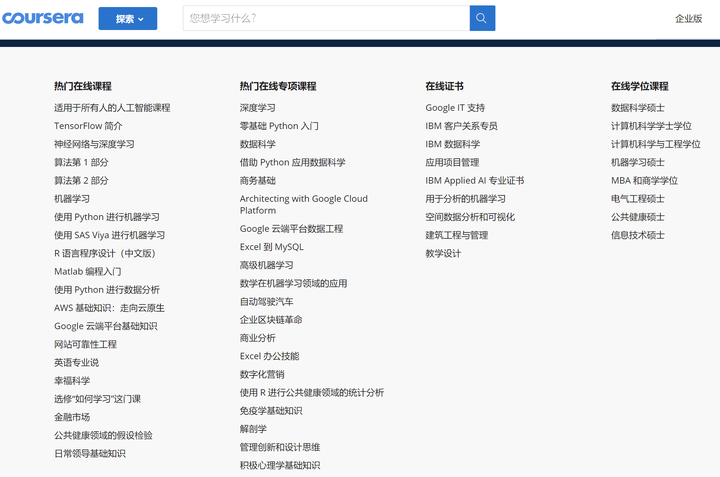
Task: Open 应用项目管理 link
Action: tap(452, 163)
